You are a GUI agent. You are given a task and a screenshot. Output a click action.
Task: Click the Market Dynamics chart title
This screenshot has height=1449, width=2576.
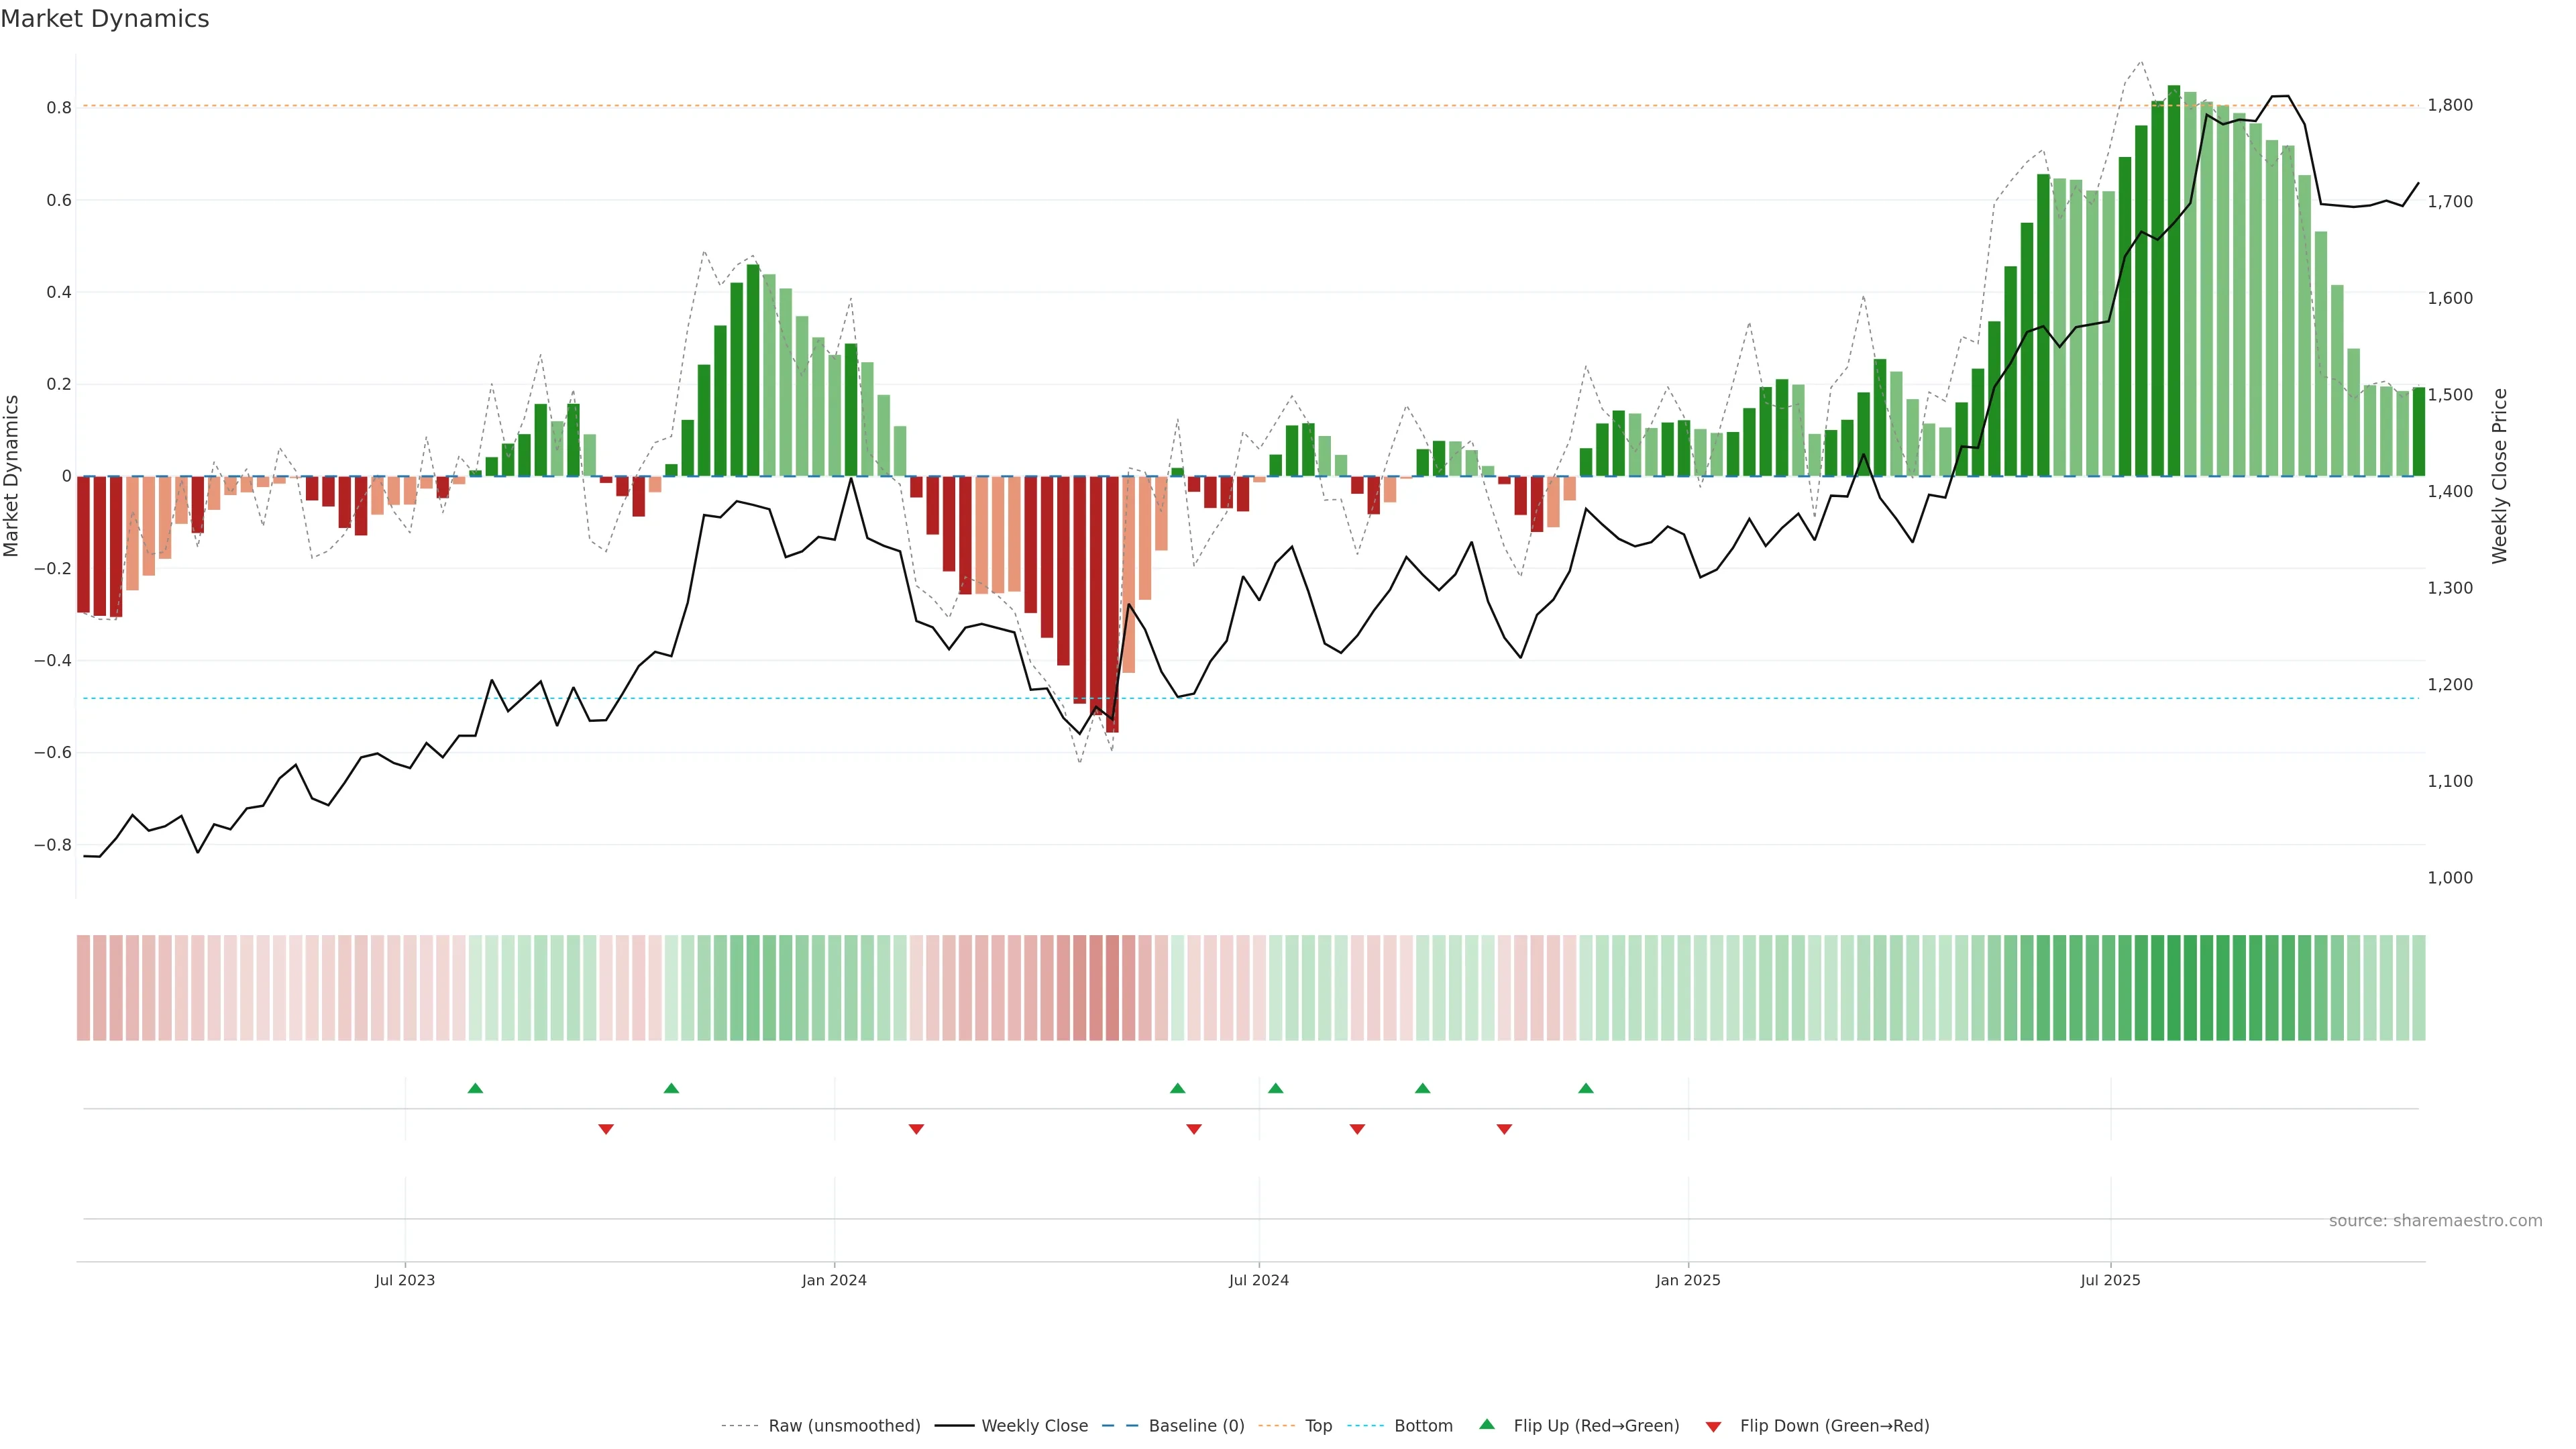pyautogui.click(x=105, y=19)
